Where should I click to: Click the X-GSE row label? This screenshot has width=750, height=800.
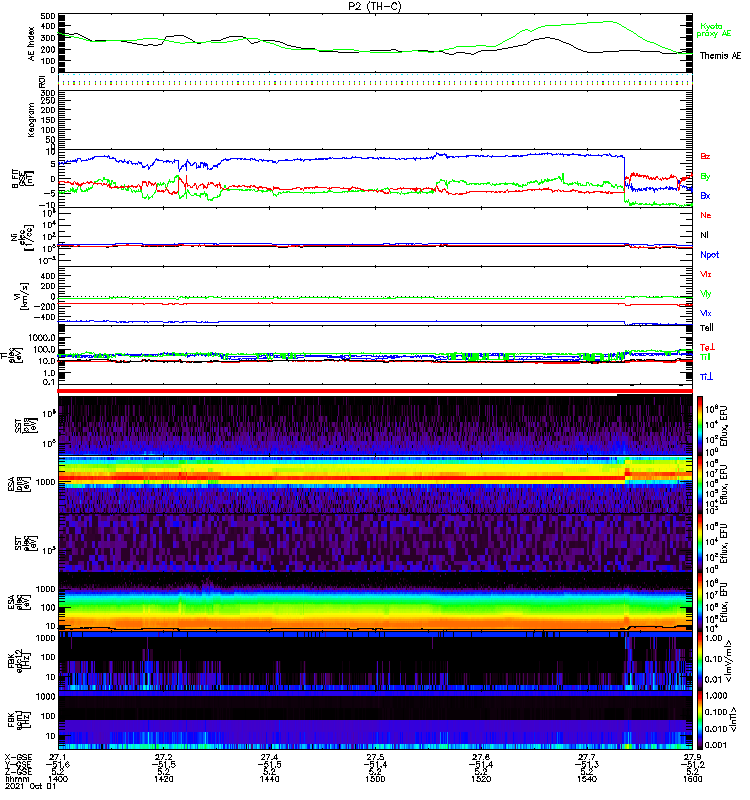(18, 757)
